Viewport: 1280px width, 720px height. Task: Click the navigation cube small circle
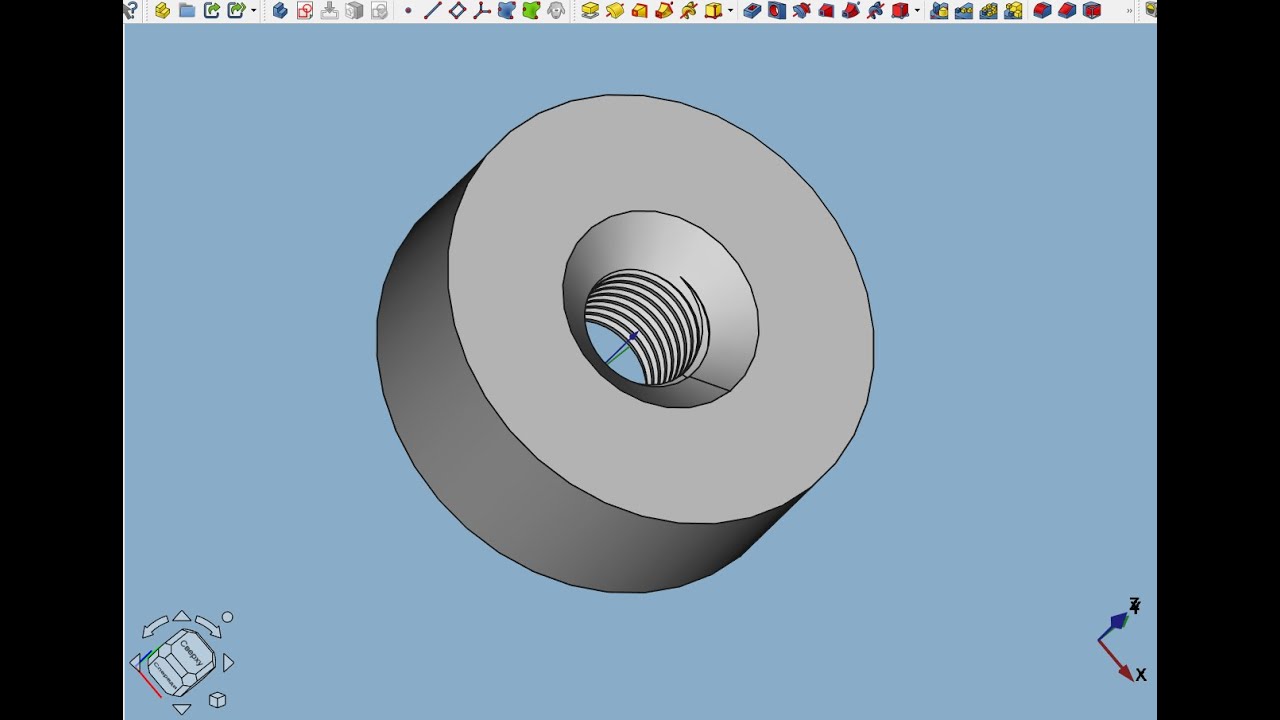click(227, 617)
